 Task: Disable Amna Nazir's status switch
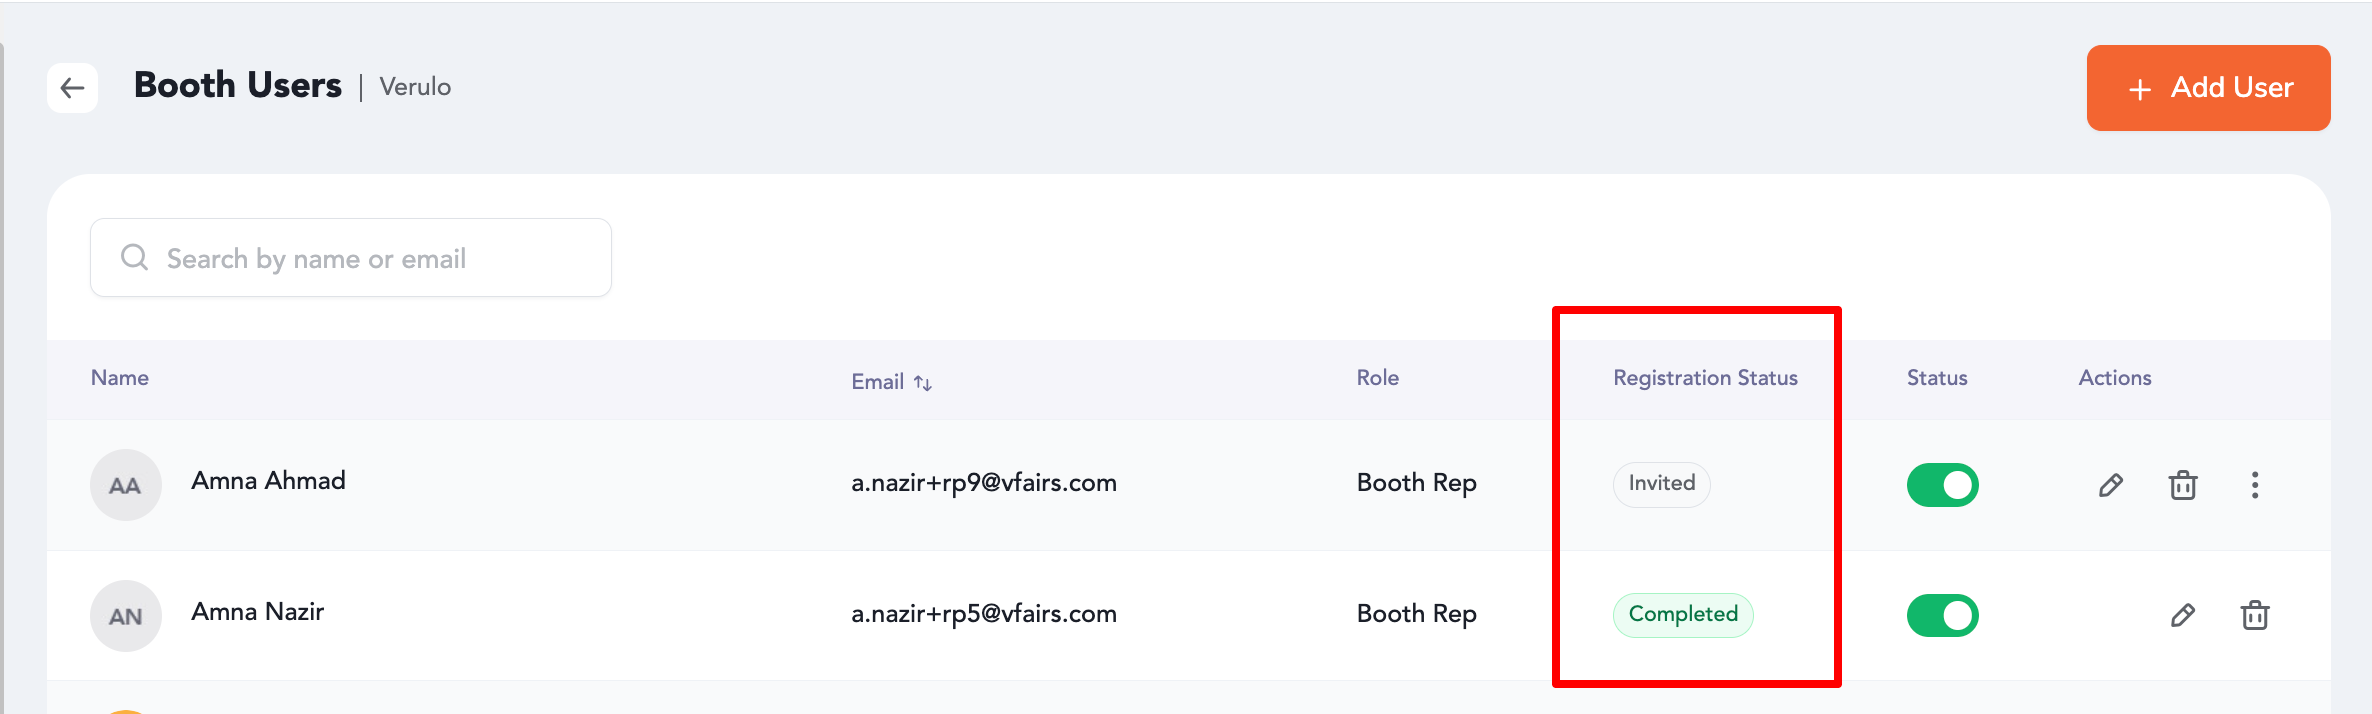[1942, 615]
